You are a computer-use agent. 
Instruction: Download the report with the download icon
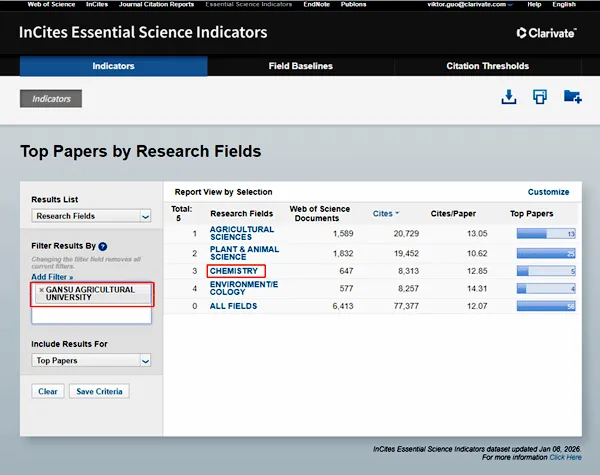[509, 97]
